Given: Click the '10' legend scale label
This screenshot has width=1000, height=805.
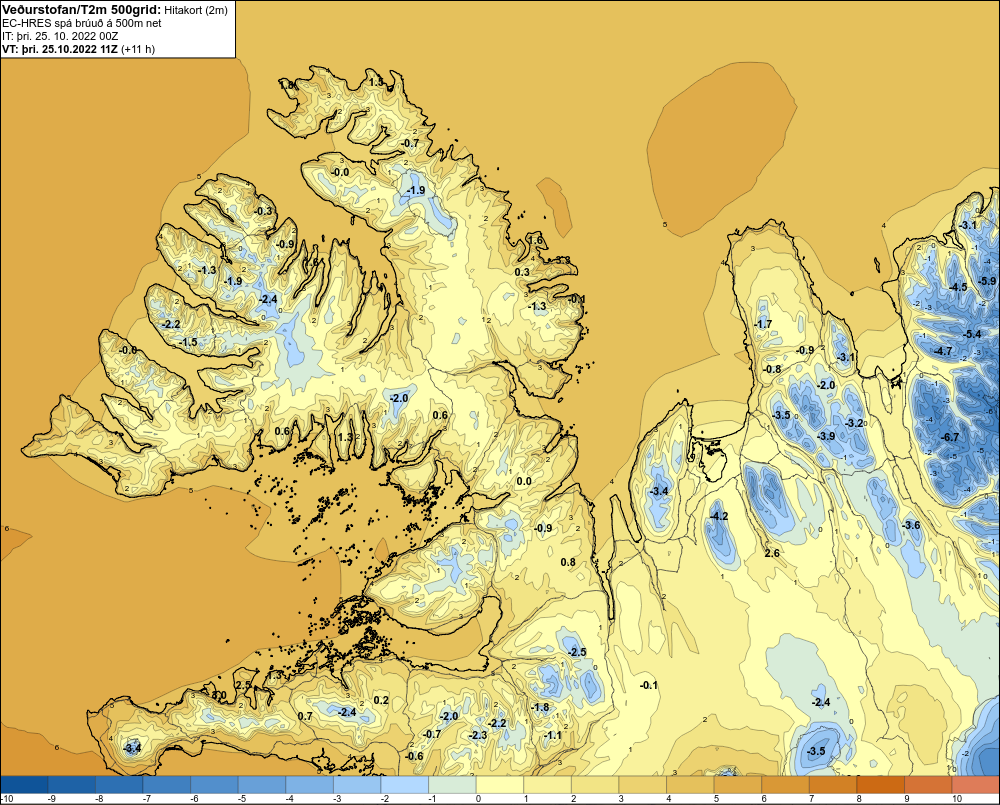Looking at the screenshot, I should point(957,798).
